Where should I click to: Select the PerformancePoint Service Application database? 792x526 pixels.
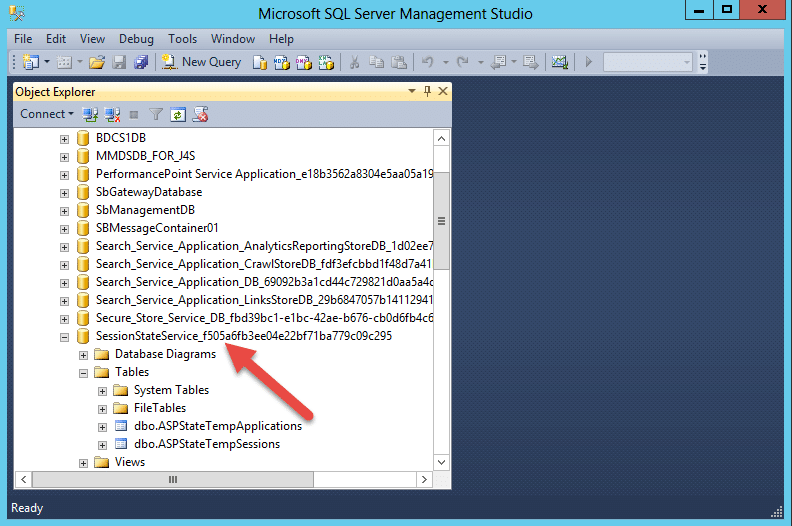pyautogui.click(x=264, y=174)
